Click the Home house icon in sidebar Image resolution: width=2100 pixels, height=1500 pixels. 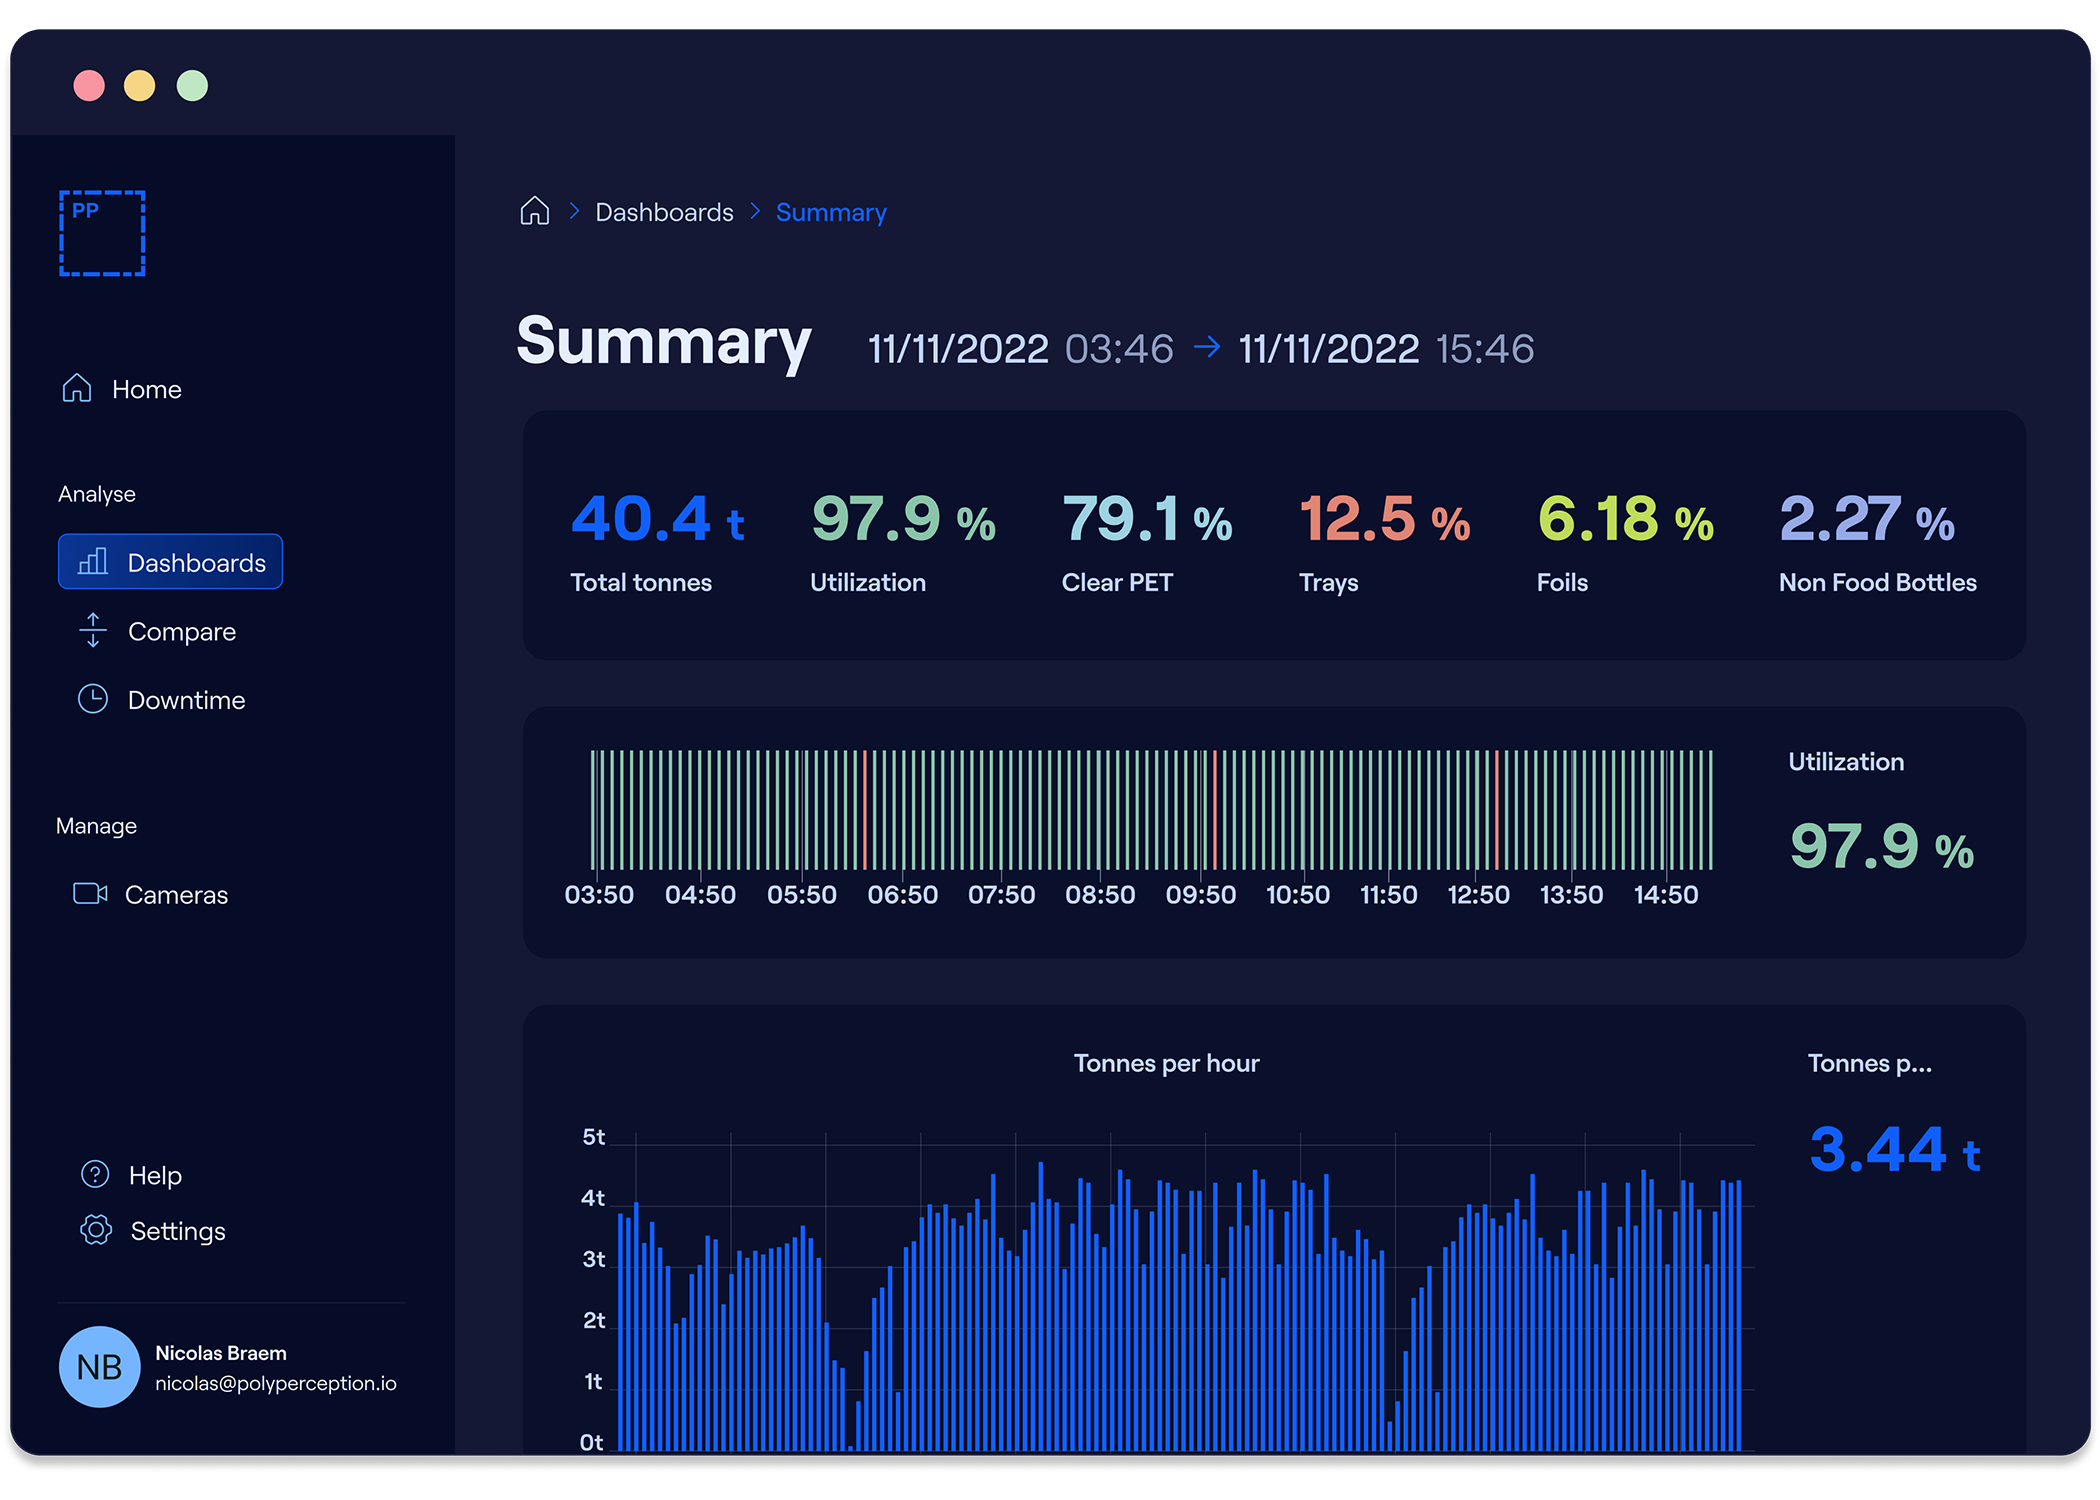(77, 388)
